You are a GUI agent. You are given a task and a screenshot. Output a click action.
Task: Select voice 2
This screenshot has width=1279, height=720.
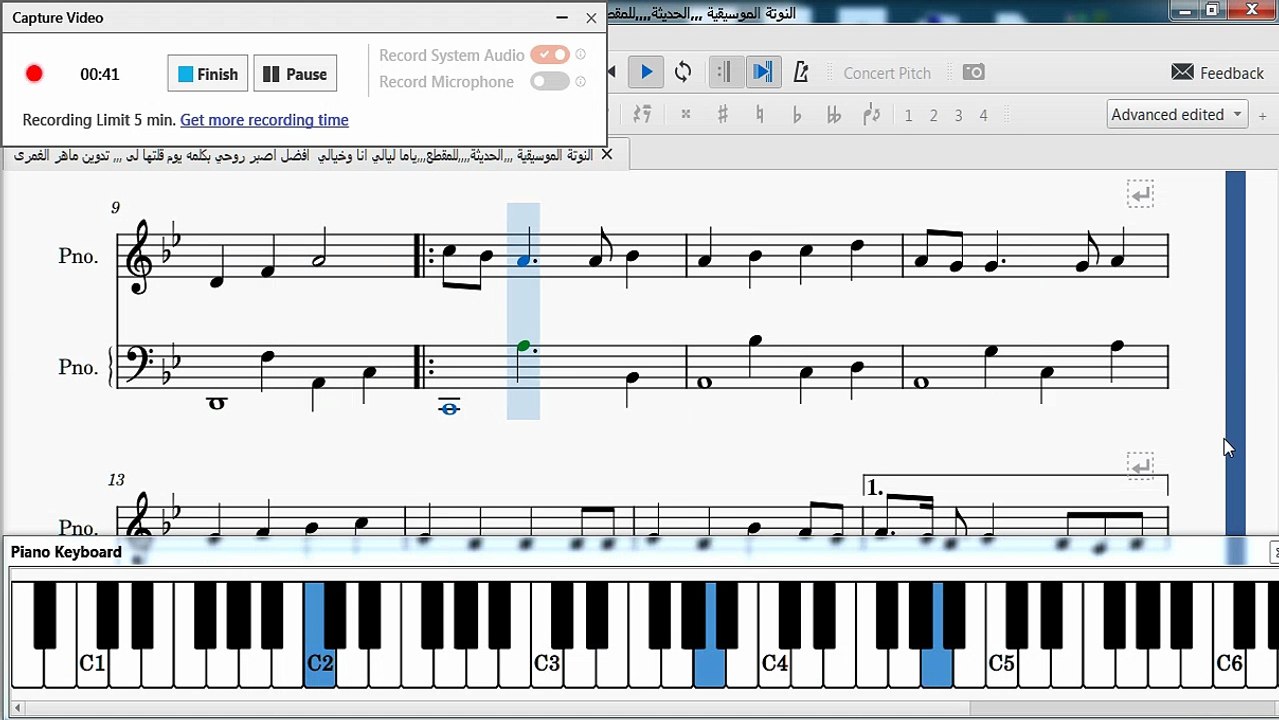pyautogui.click(x=933, y=115)
